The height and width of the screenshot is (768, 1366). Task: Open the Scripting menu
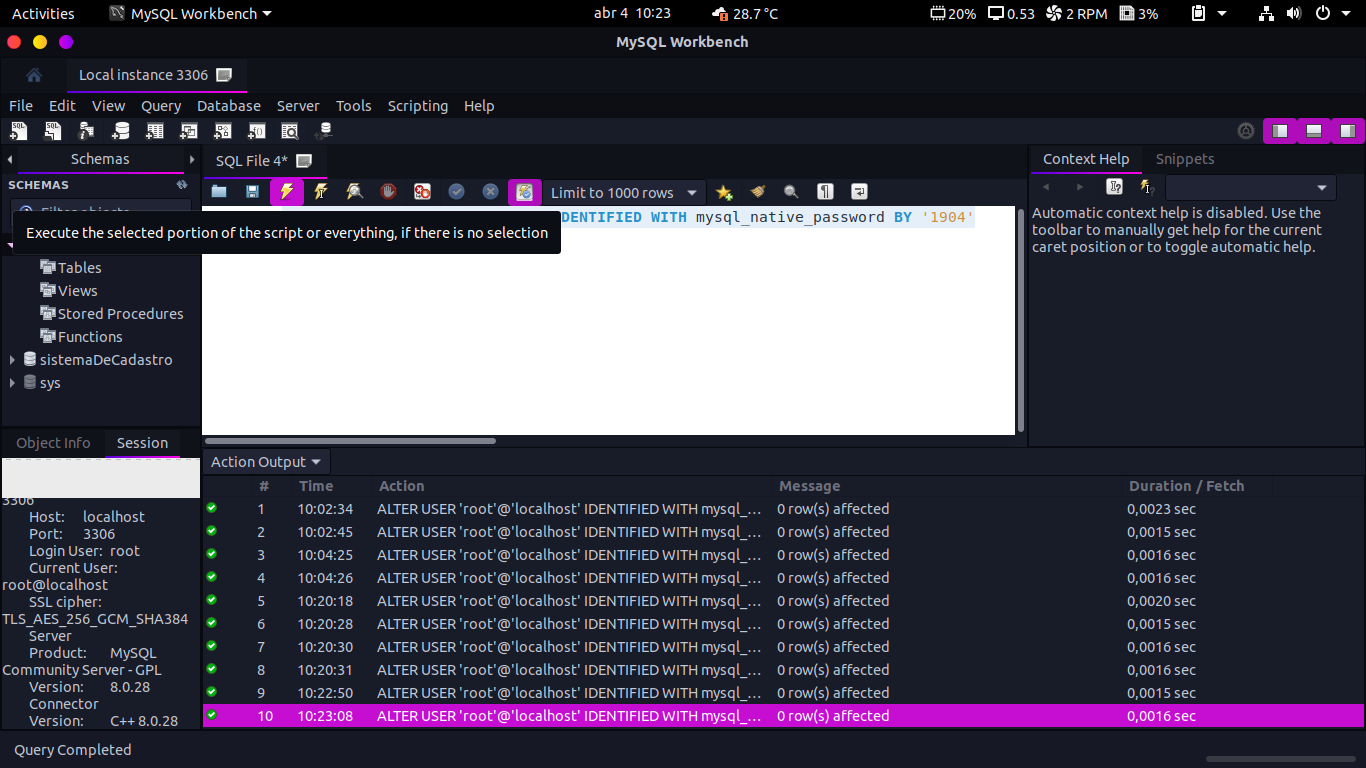click(418, 106)
